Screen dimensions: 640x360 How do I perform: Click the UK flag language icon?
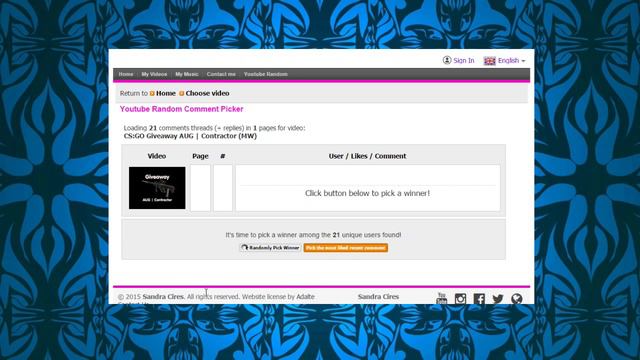pos(489,61)
